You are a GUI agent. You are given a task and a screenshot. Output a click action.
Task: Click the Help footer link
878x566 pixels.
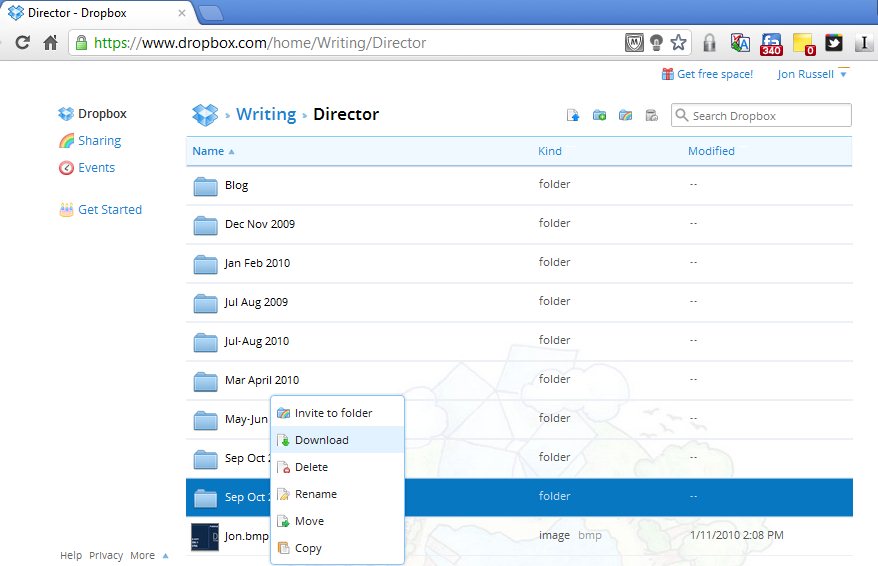click(x=71, y=555)
